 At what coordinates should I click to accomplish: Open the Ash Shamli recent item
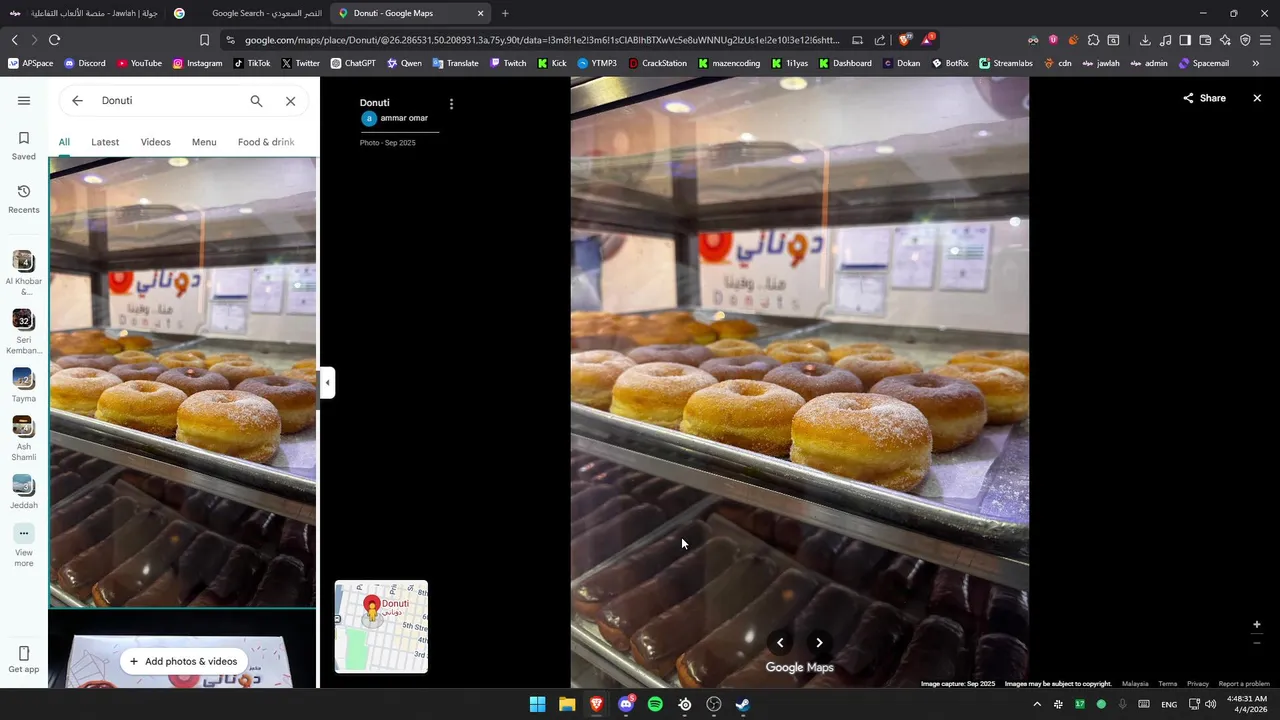coord(24,439)
